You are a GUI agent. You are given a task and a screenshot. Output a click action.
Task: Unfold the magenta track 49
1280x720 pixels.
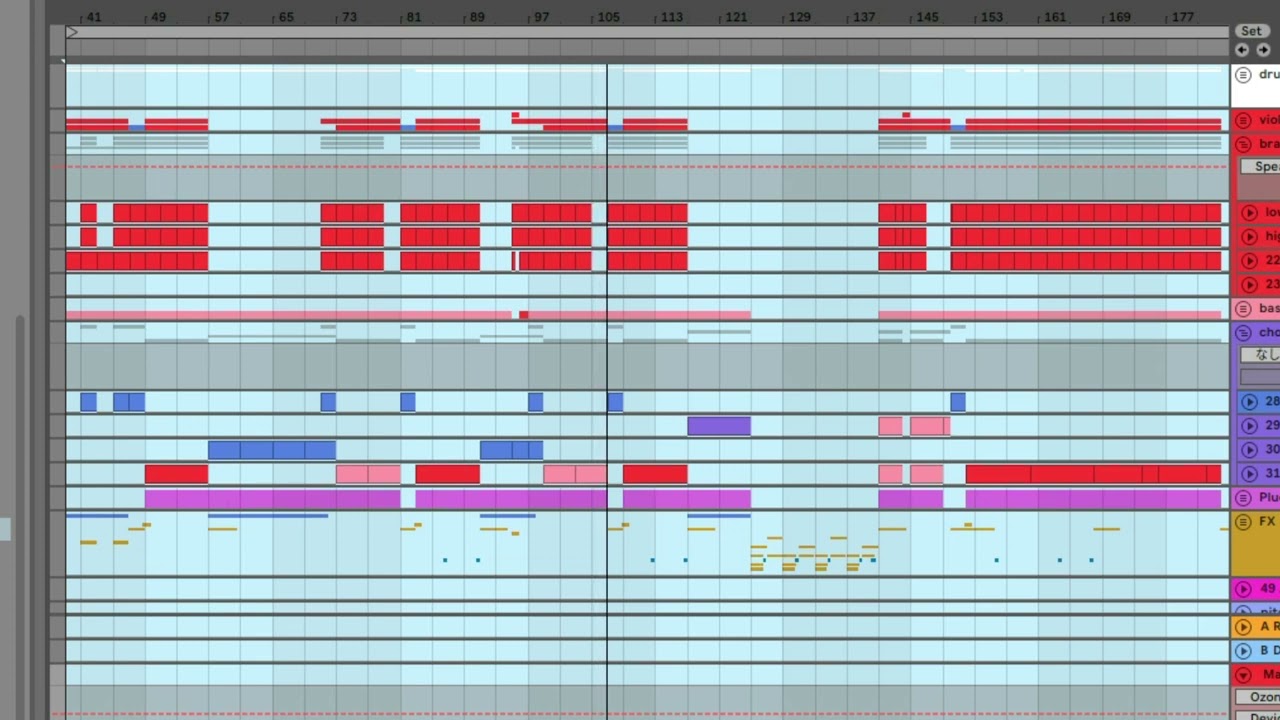click(1243, 590)
